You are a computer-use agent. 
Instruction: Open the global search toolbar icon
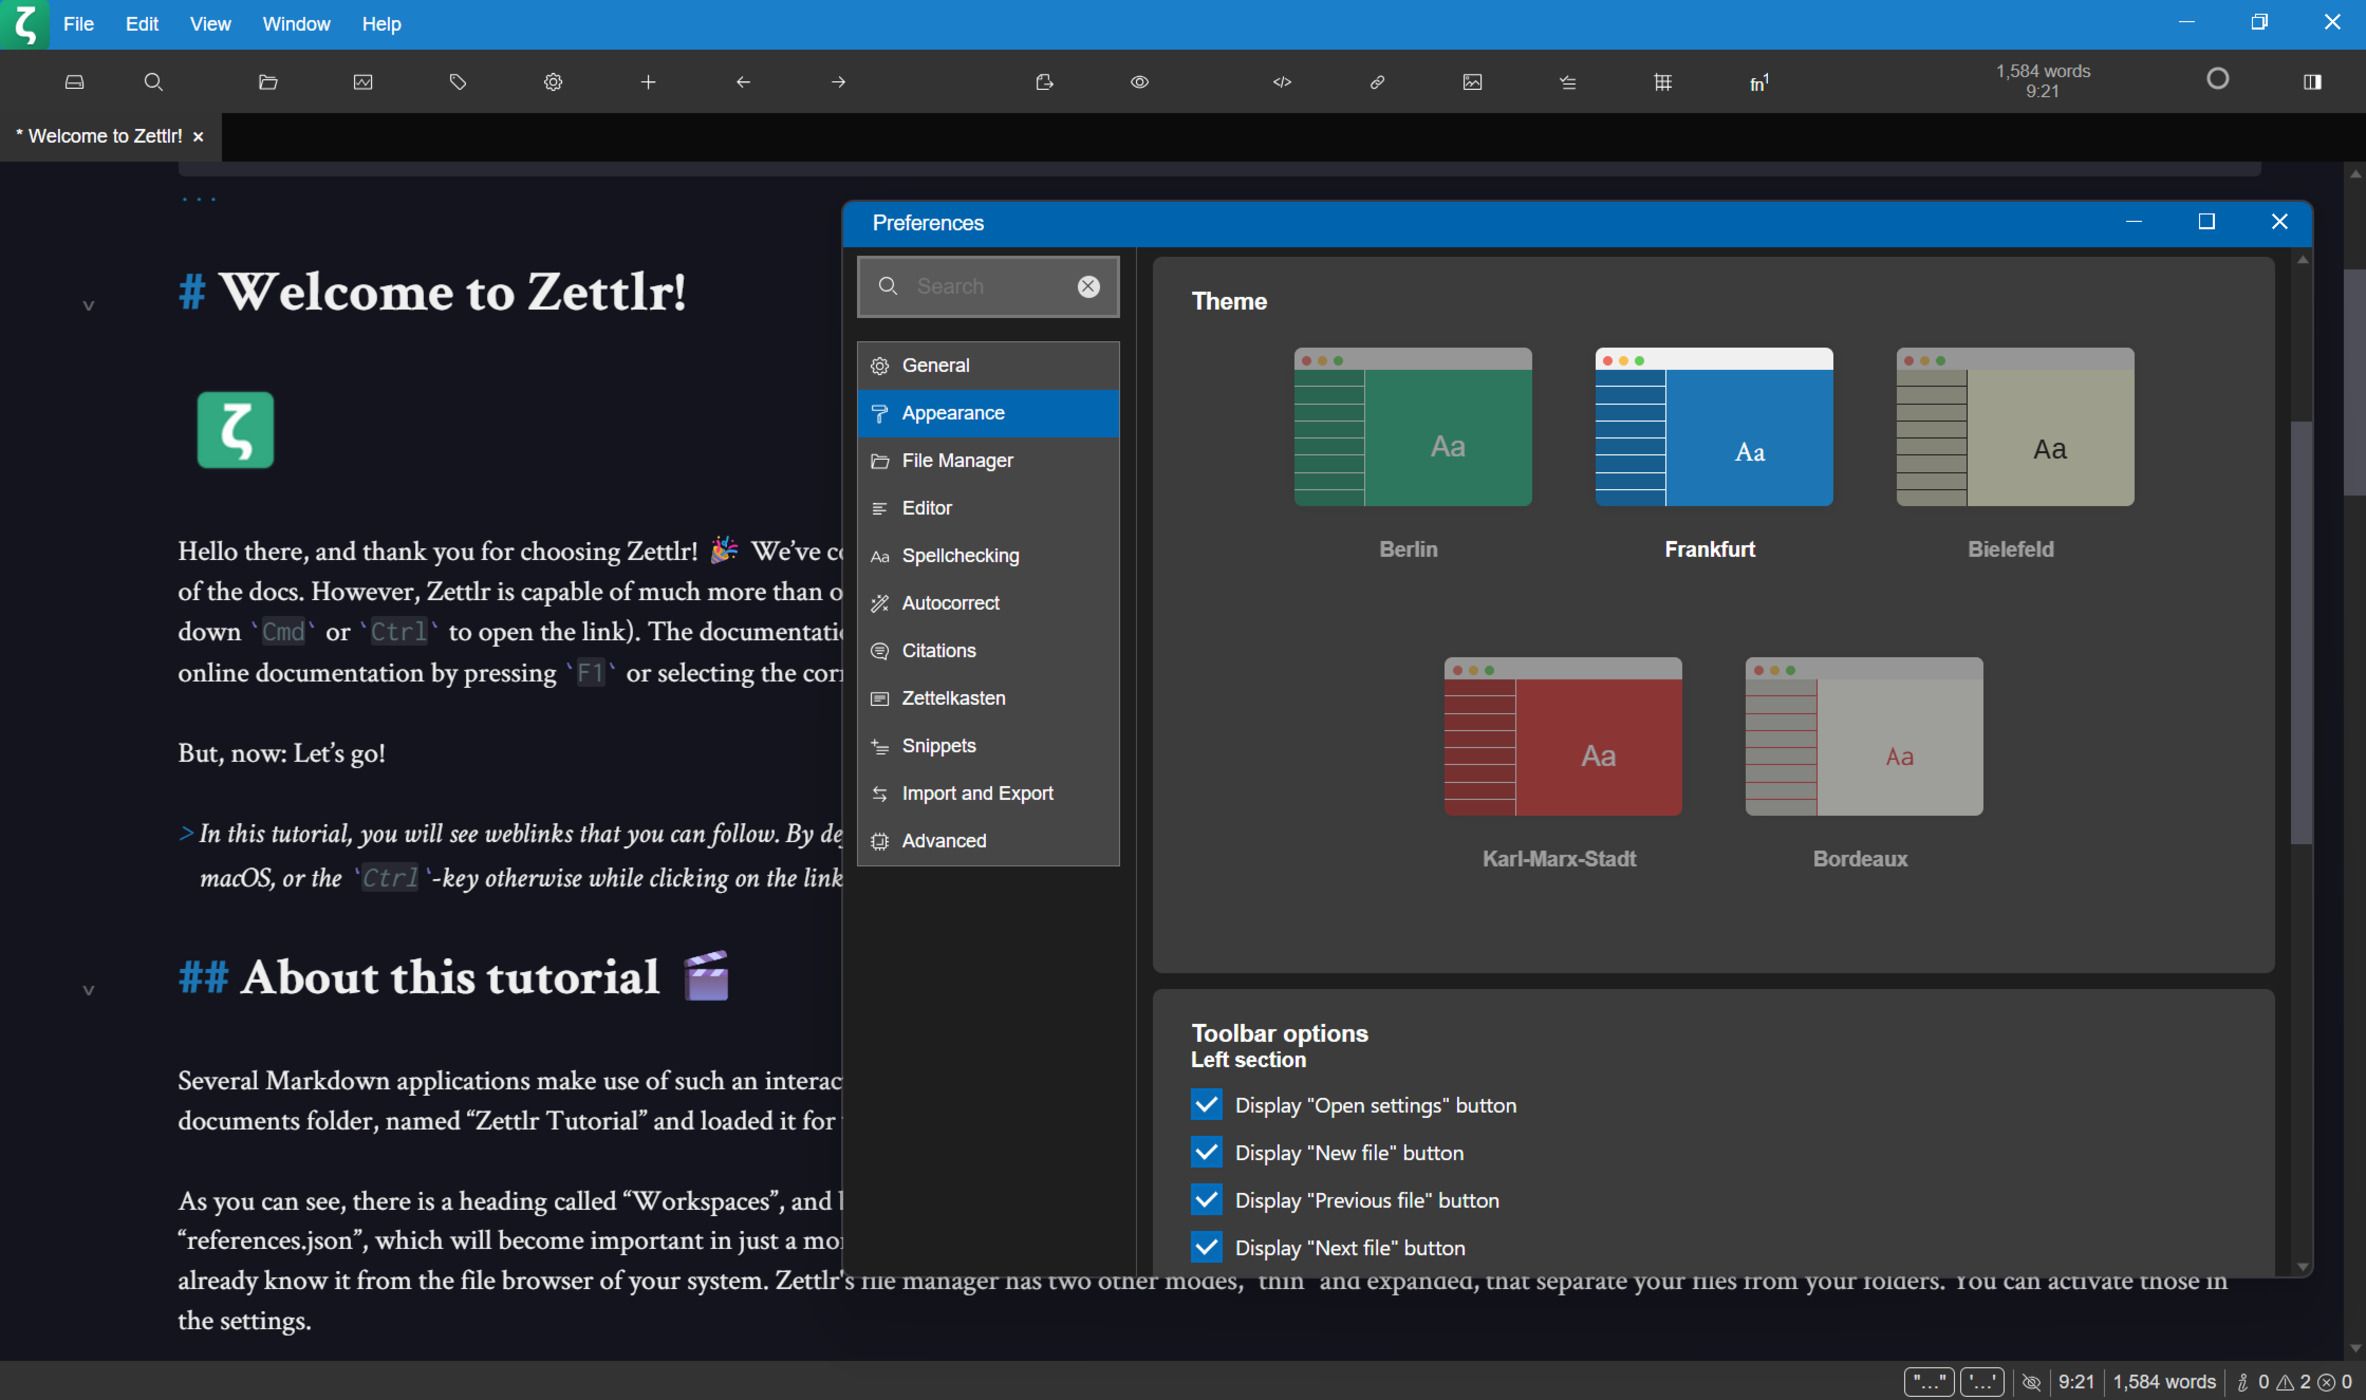(153, 82)
